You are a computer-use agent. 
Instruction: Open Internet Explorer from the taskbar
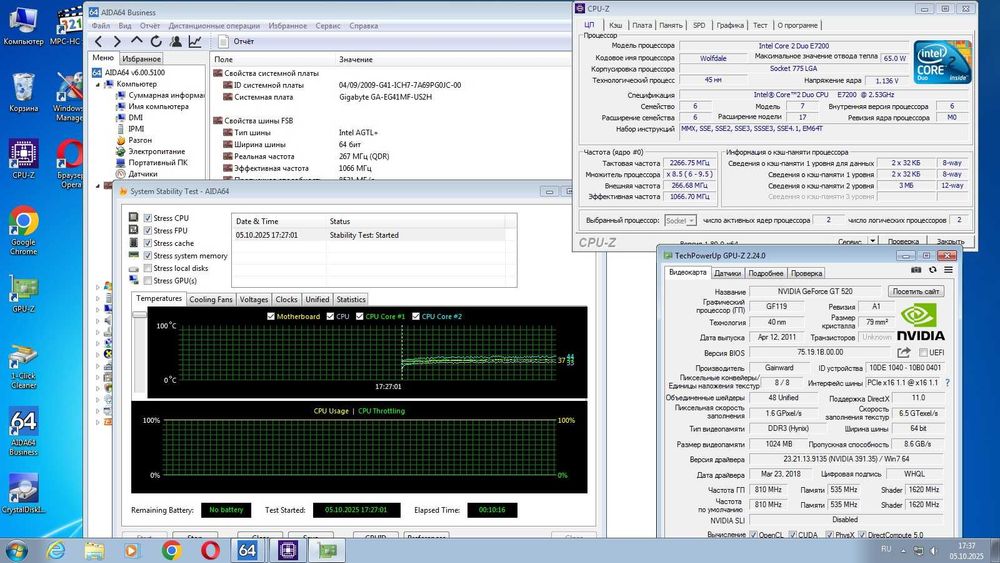56,550
